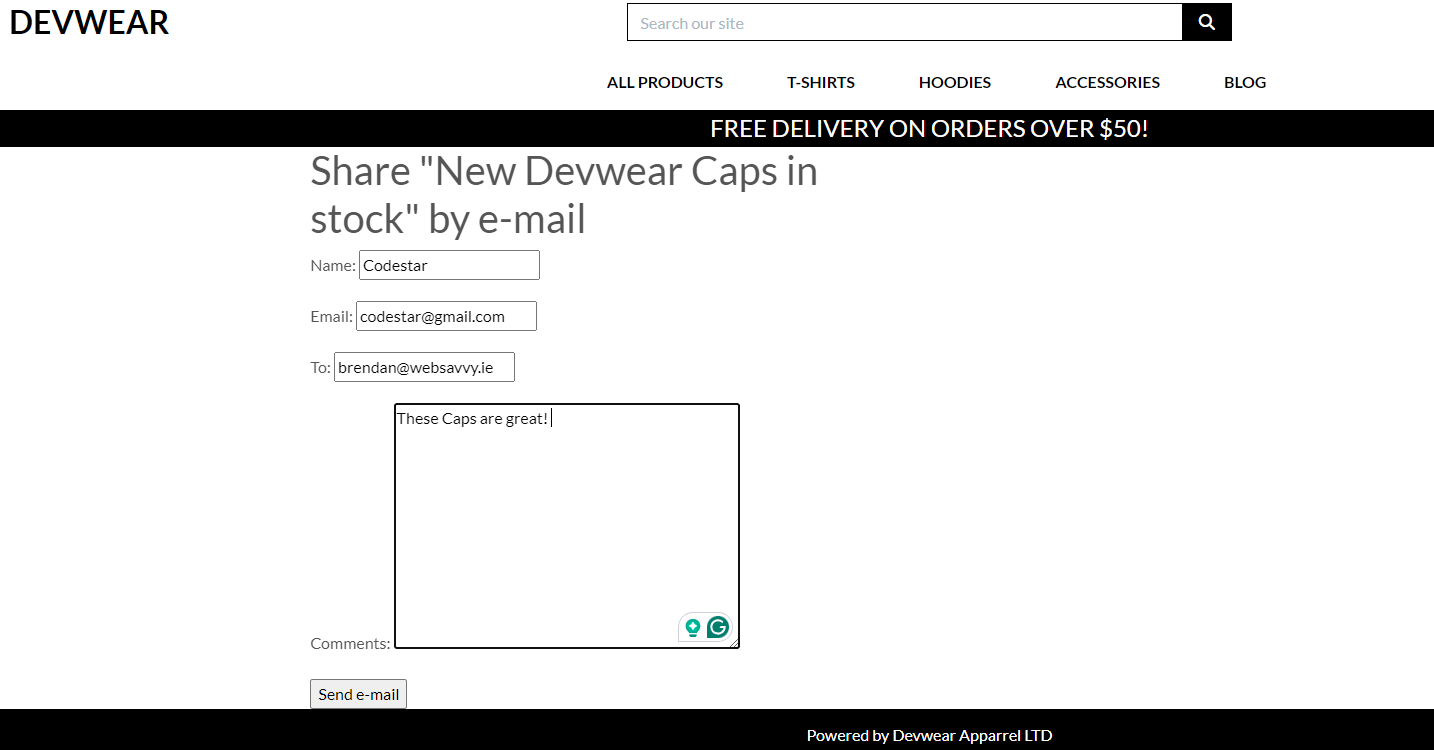Click the Email field with codestar@gmail.com
The width and height of the screenshot is (1434, 750).
click(x=446, y=316)
